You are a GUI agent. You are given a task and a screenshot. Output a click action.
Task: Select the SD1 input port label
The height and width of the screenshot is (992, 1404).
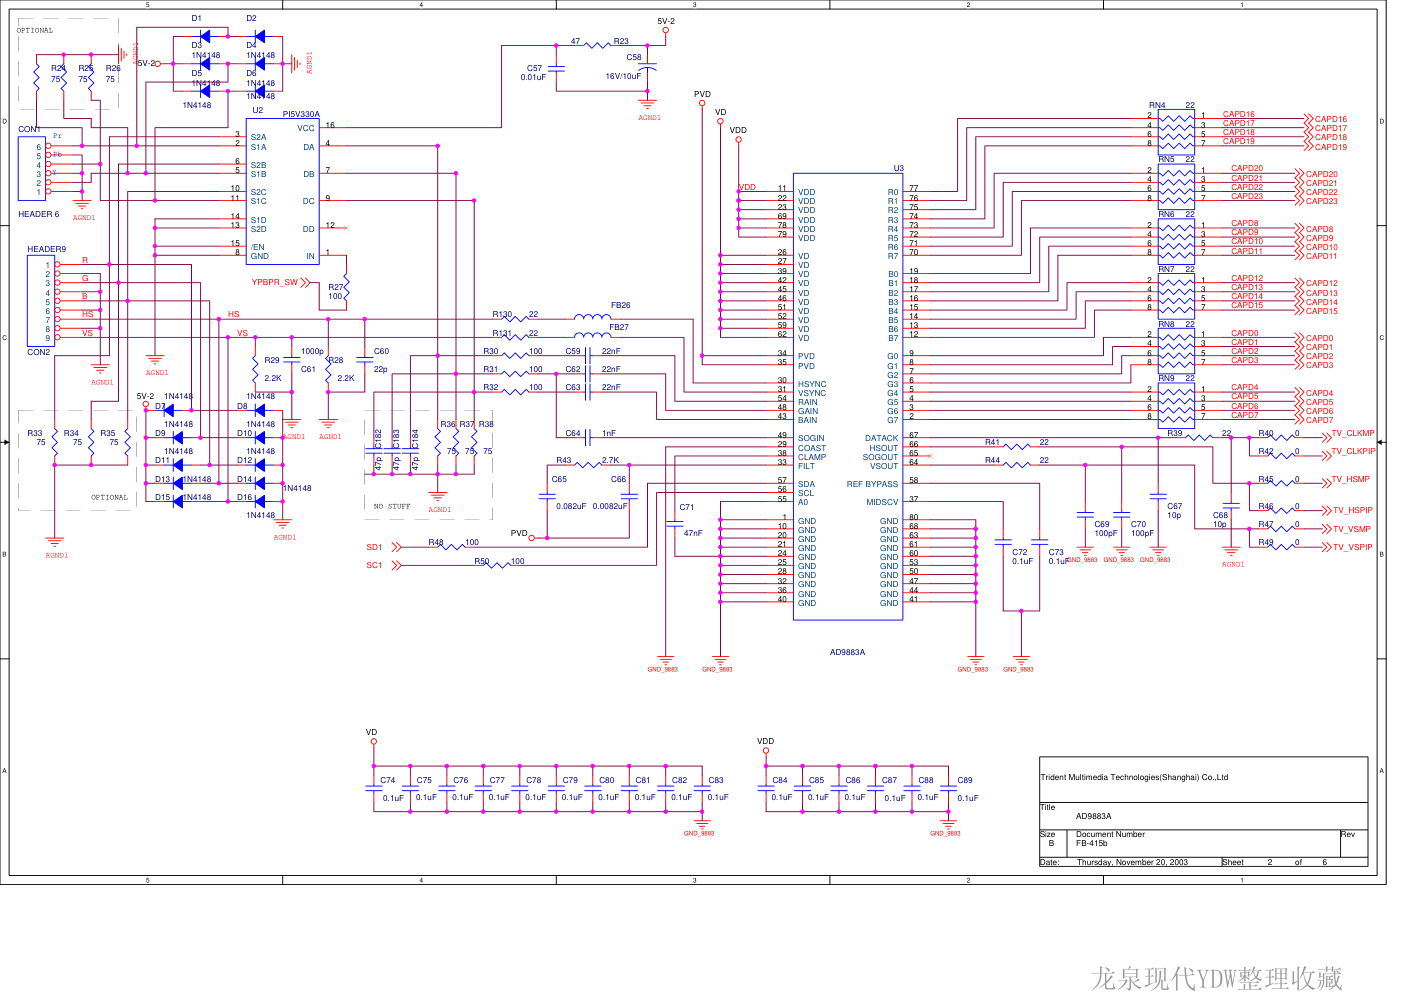374,547
